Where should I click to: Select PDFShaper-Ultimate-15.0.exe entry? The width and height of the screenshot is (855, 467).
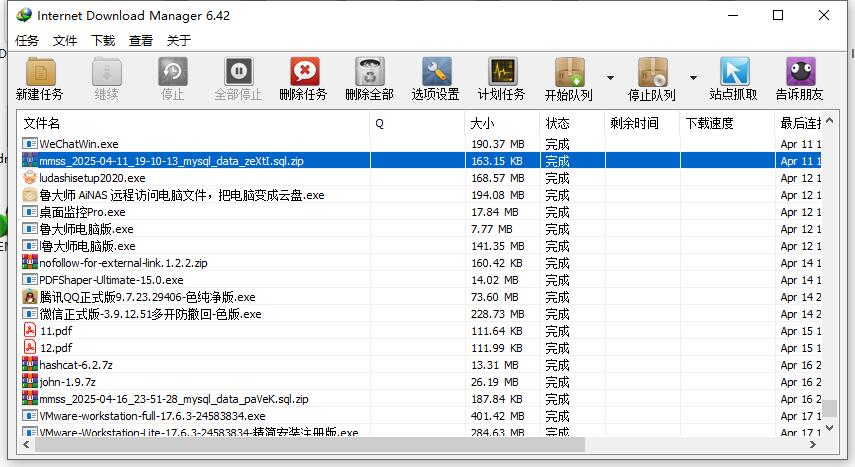tap(421, 279)
